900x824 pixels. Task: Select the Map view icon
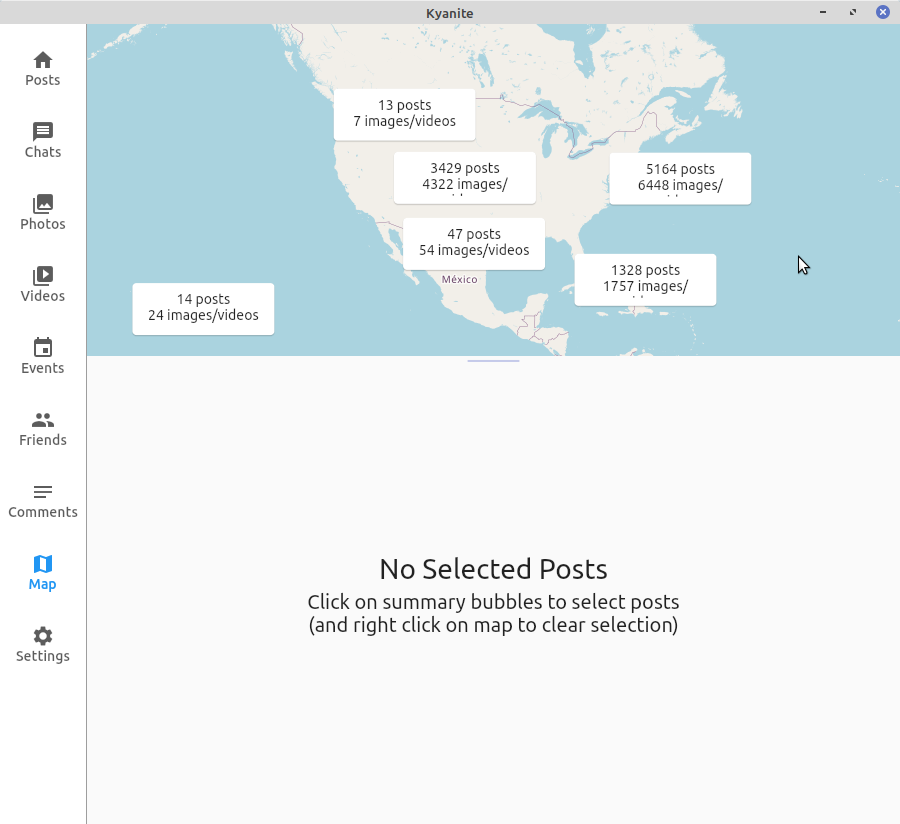point(43,564)
